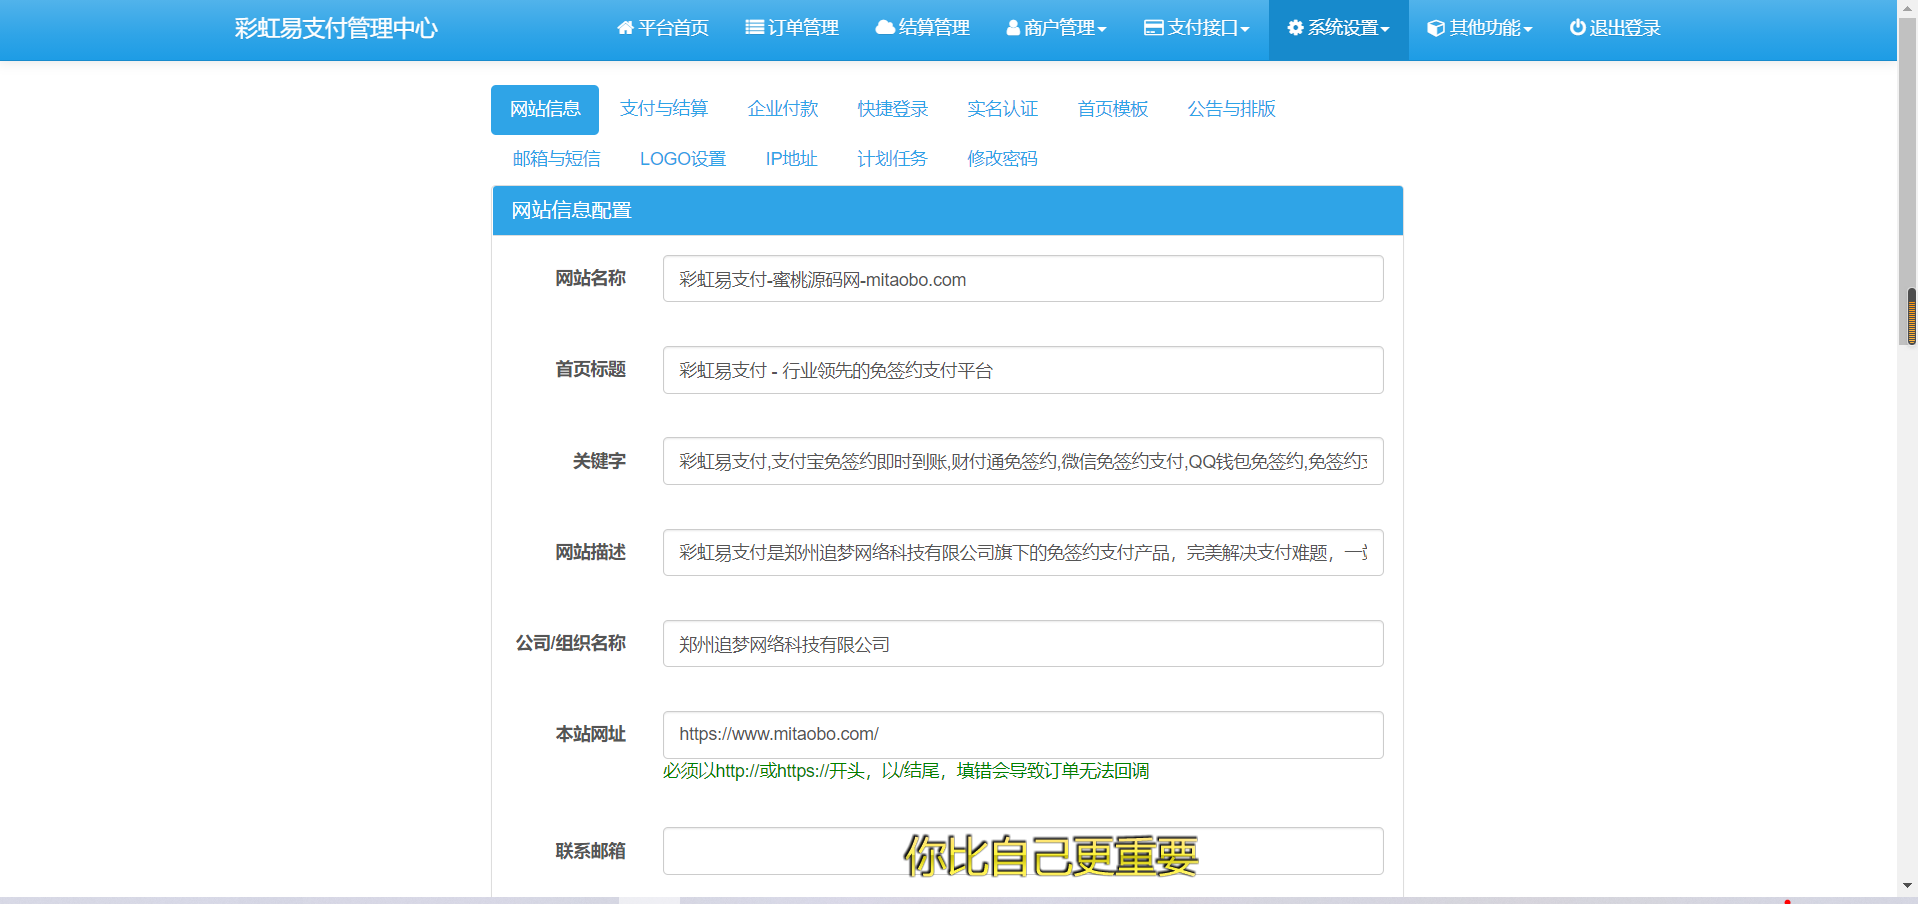Click the cloud icon beside 结算管理
Viewport: 1918px width, 904px height.
[x=885, y=28]
